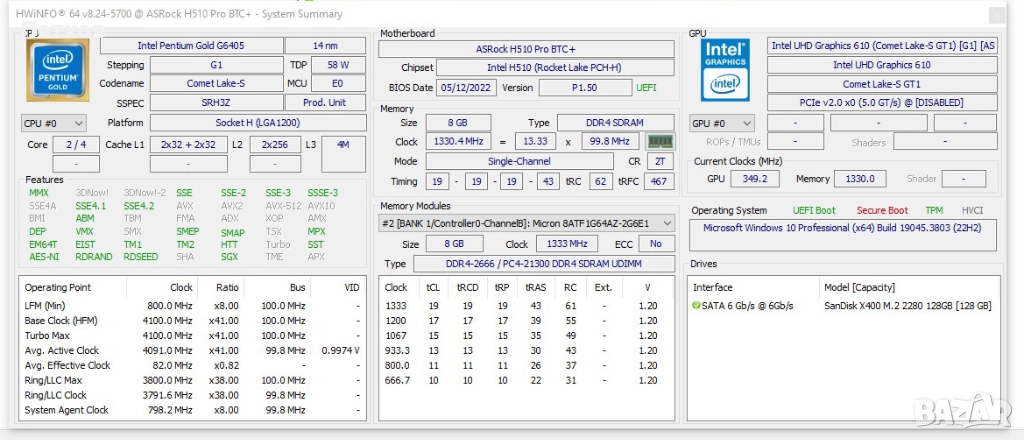Close the System Summary window
The image size is (1024, 440).
point(996,14)
